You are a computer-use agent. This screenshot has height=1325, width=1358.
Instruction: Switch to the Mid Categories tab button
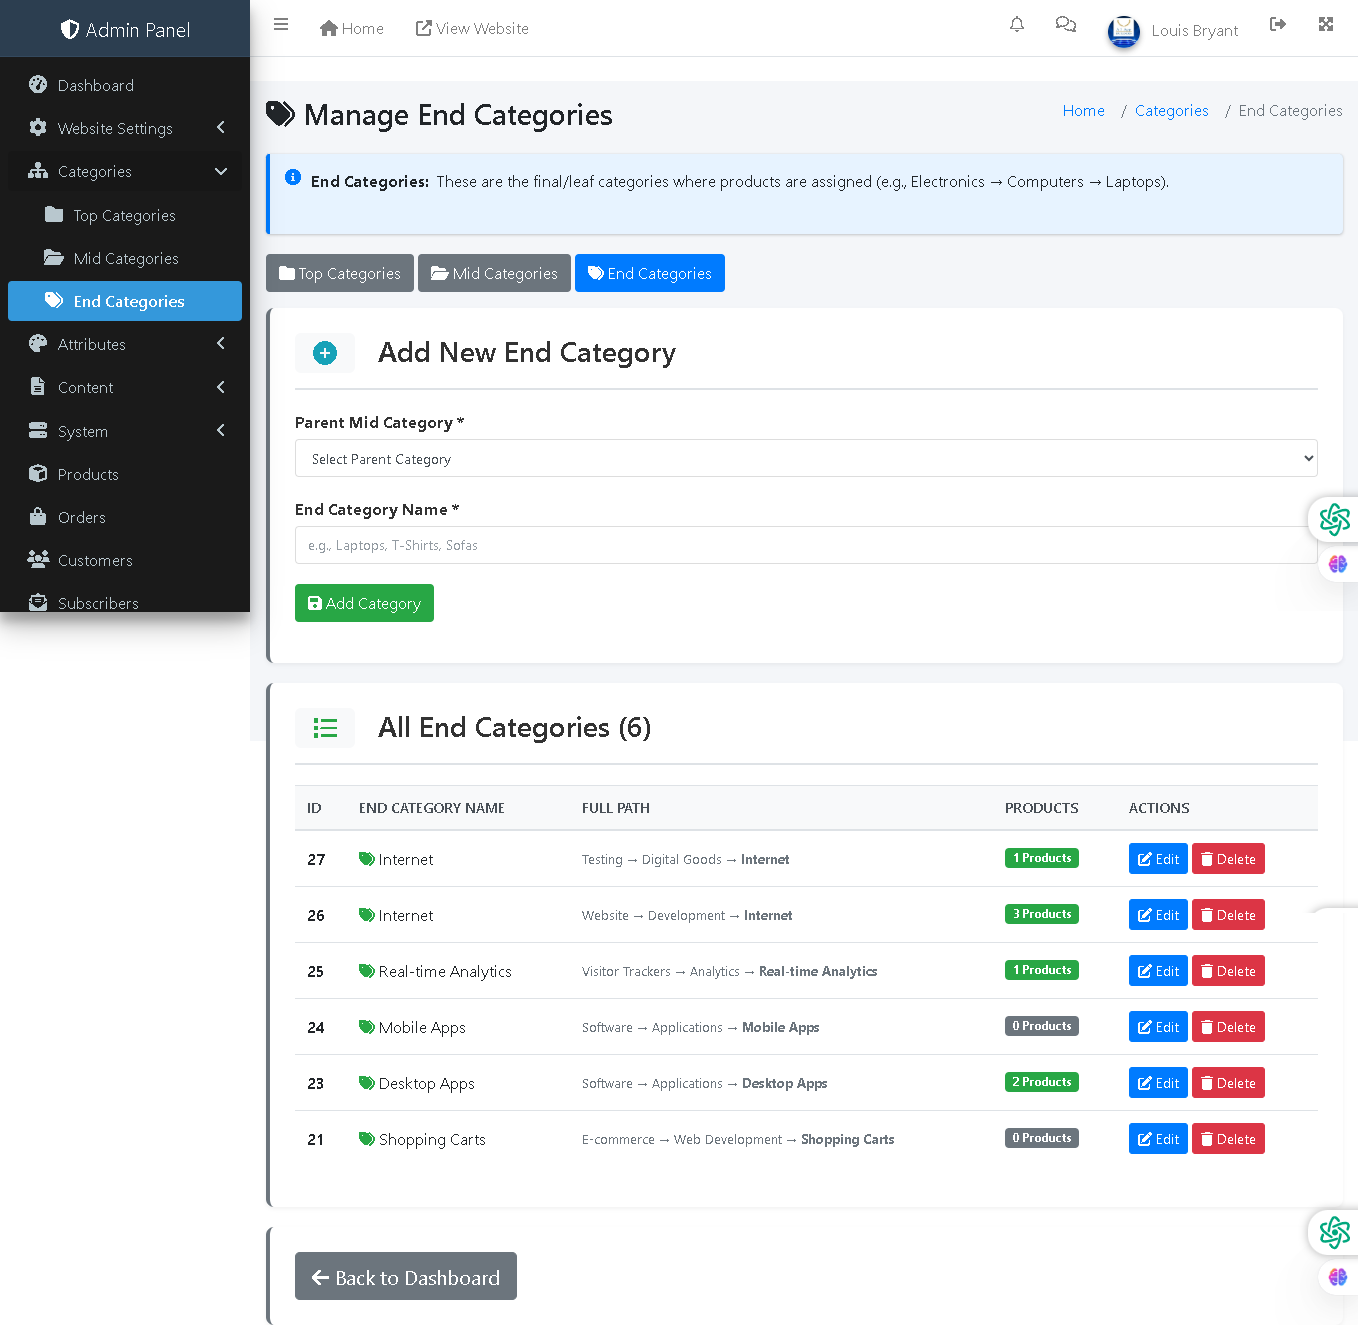[494, 273]
